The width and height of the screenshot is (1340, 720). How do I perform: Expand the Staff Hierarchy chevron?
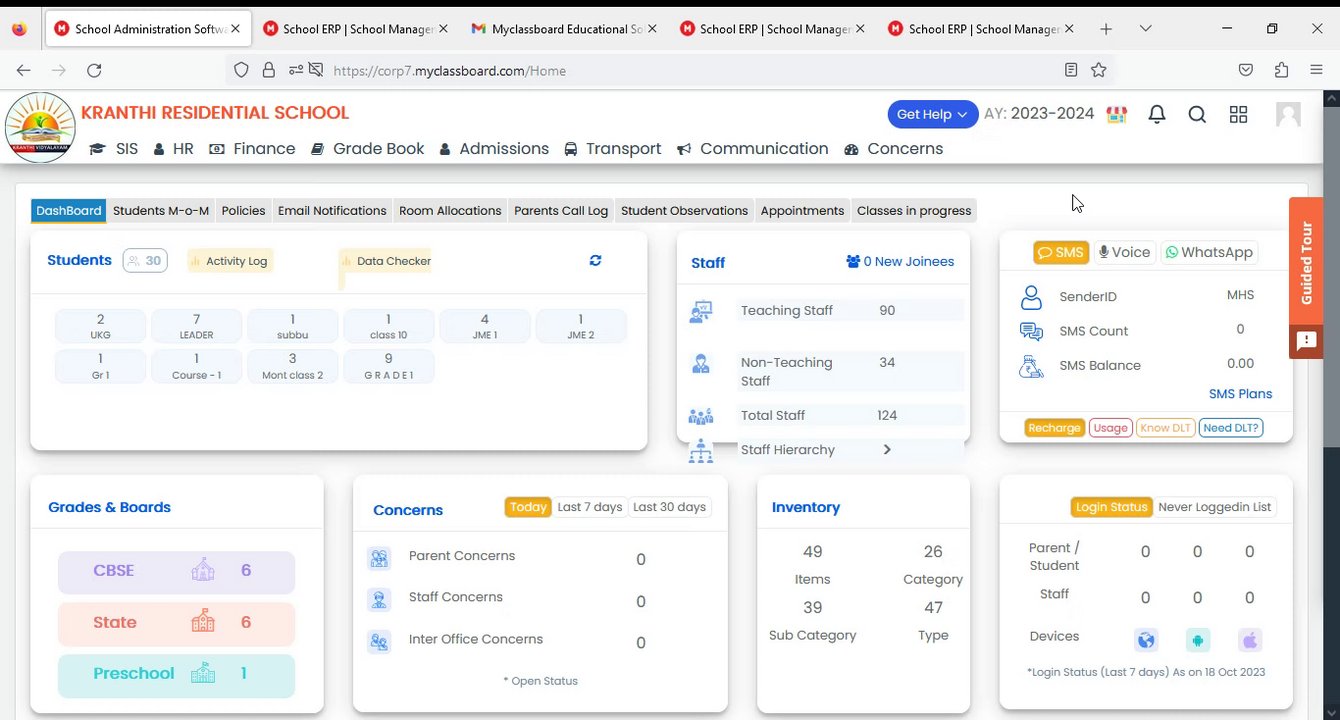pyautogui.click(x=887, y=450)
